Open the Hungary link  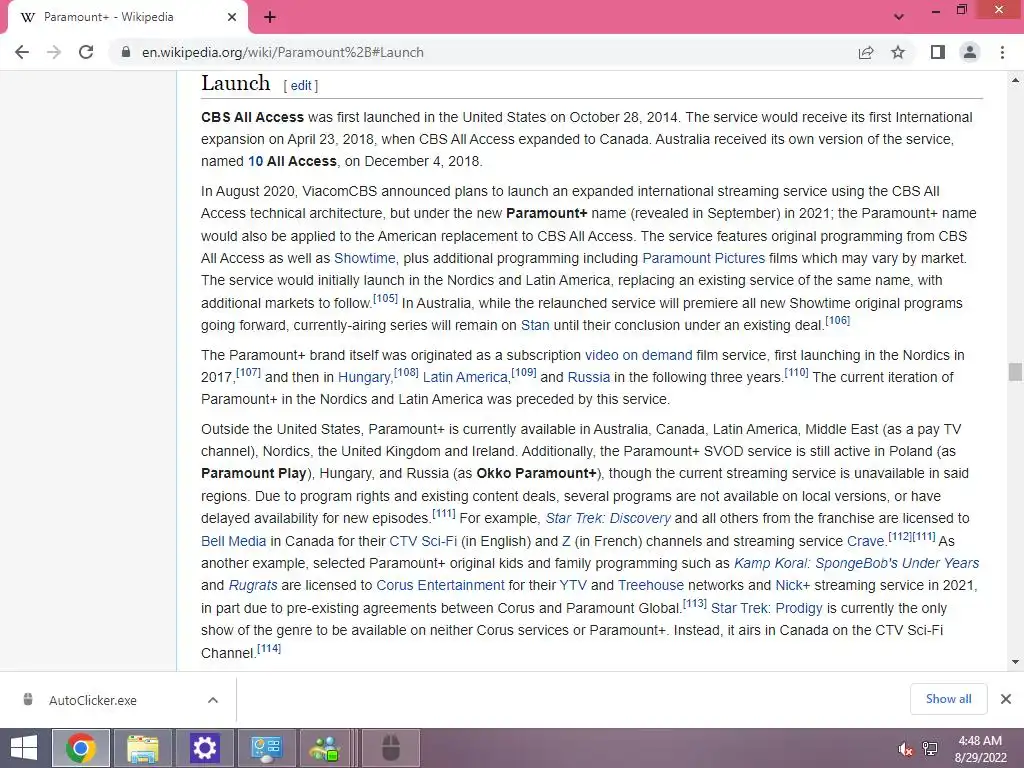(364, 377)
